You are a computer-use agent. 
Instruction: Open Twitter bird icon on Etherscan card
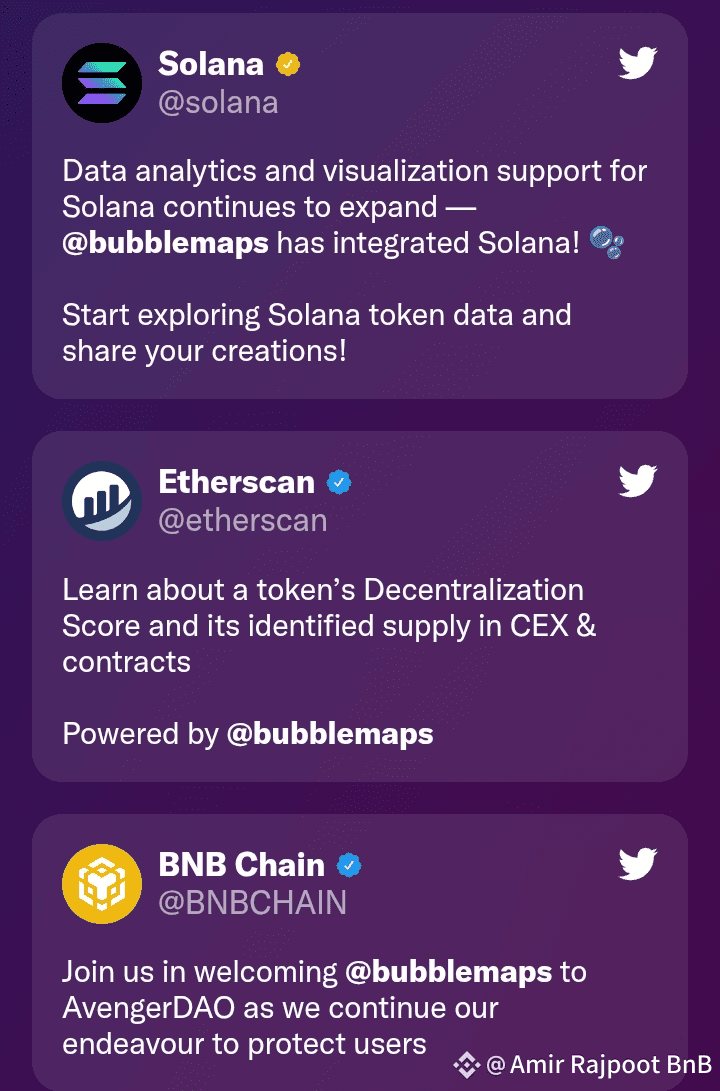(x=638, y=481)
